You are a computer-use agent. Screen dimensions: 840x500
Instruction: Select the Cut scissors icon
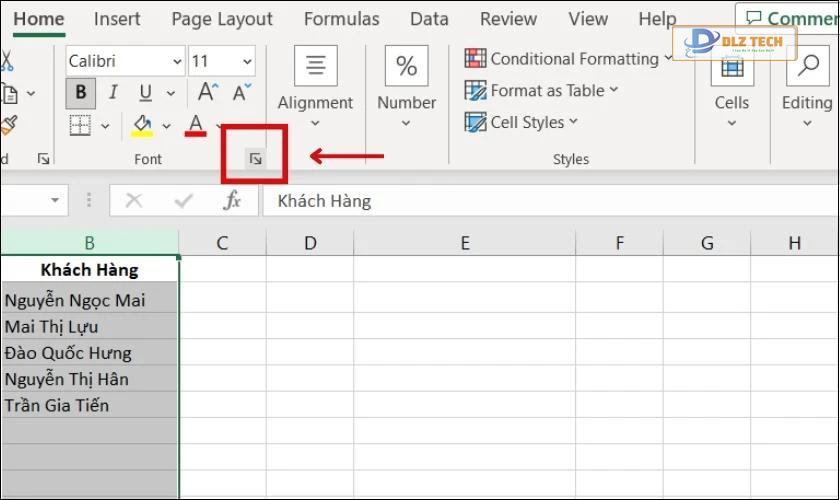6,61
